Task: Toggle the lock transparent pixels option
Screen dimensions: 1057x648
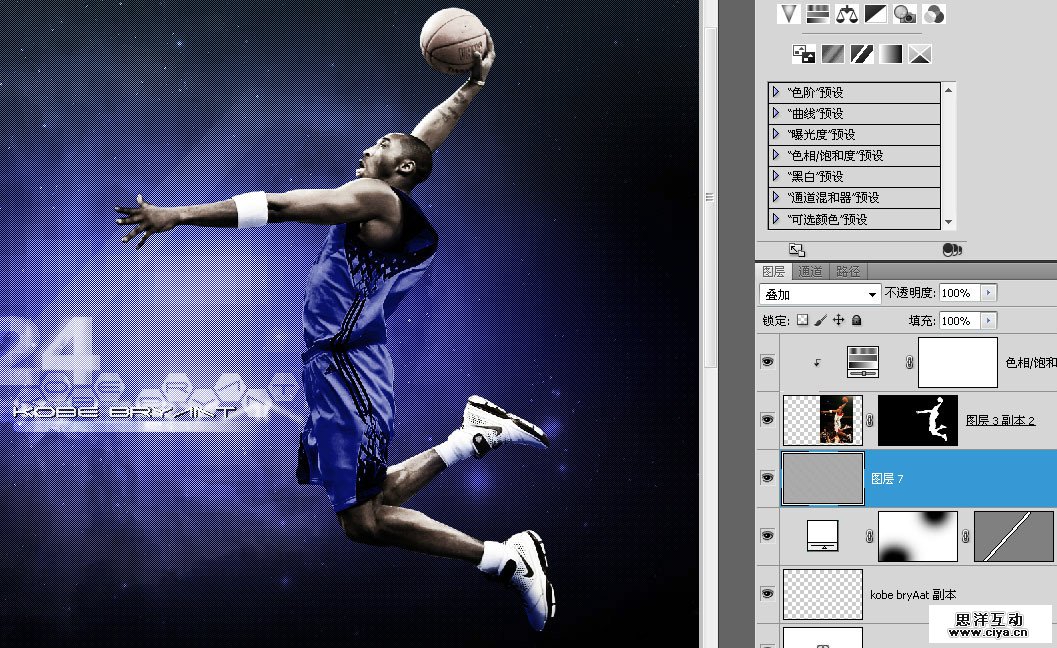Action: tap(801, 320)
